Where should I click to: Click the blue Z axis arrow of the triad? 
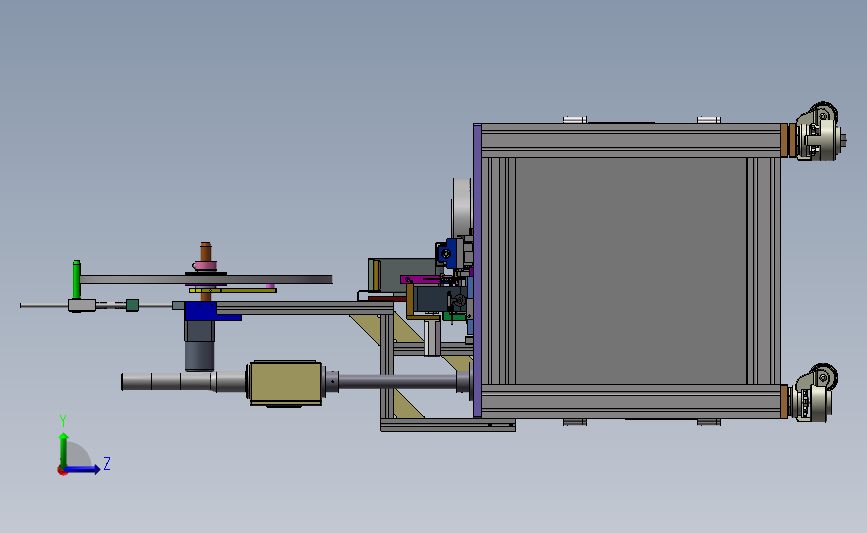(83, 469)
